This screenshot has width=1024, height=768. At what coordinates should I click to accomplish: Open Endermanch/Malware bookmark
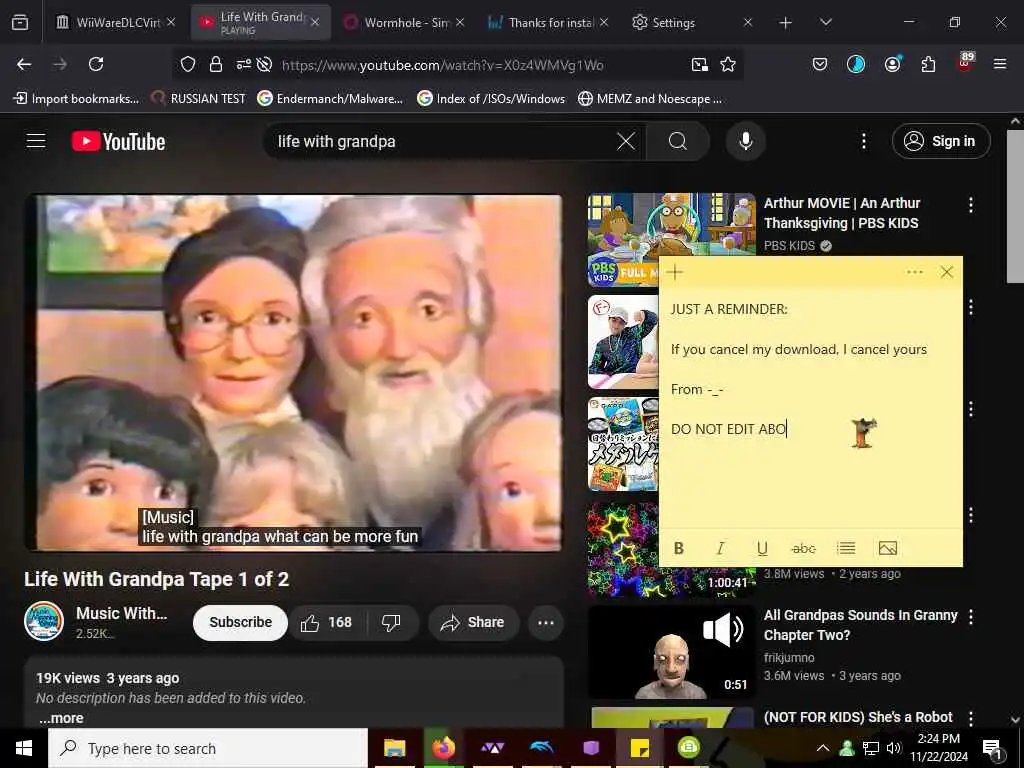[330, 99]
